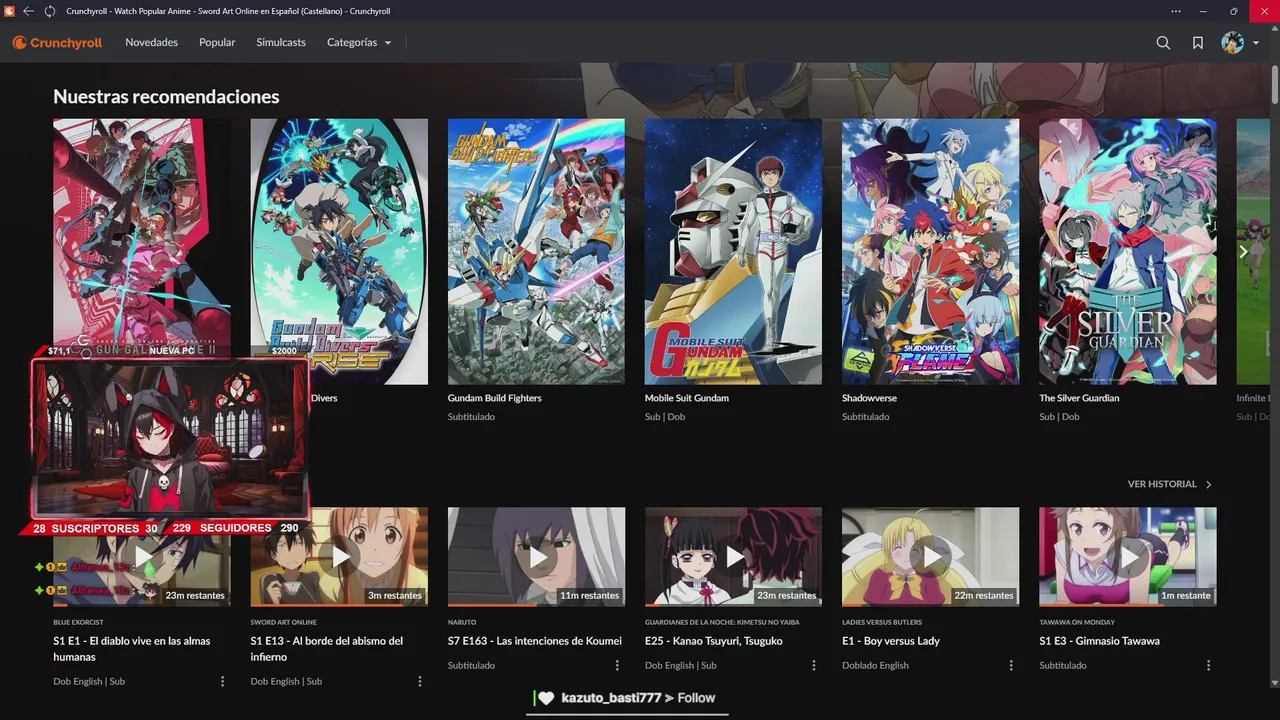Click the Nuestras recomendaciones heading
The image size is (1280, 720).
(x=166, y=97)
